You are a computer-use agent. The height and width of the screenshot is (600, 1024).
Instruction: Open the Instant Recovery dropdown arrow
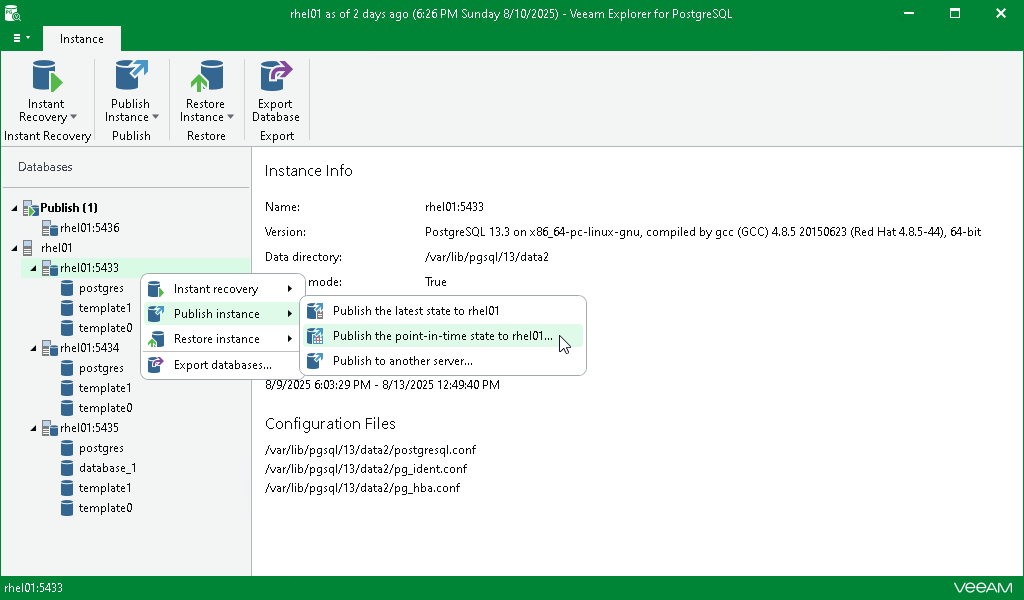[x=74, y=118]
